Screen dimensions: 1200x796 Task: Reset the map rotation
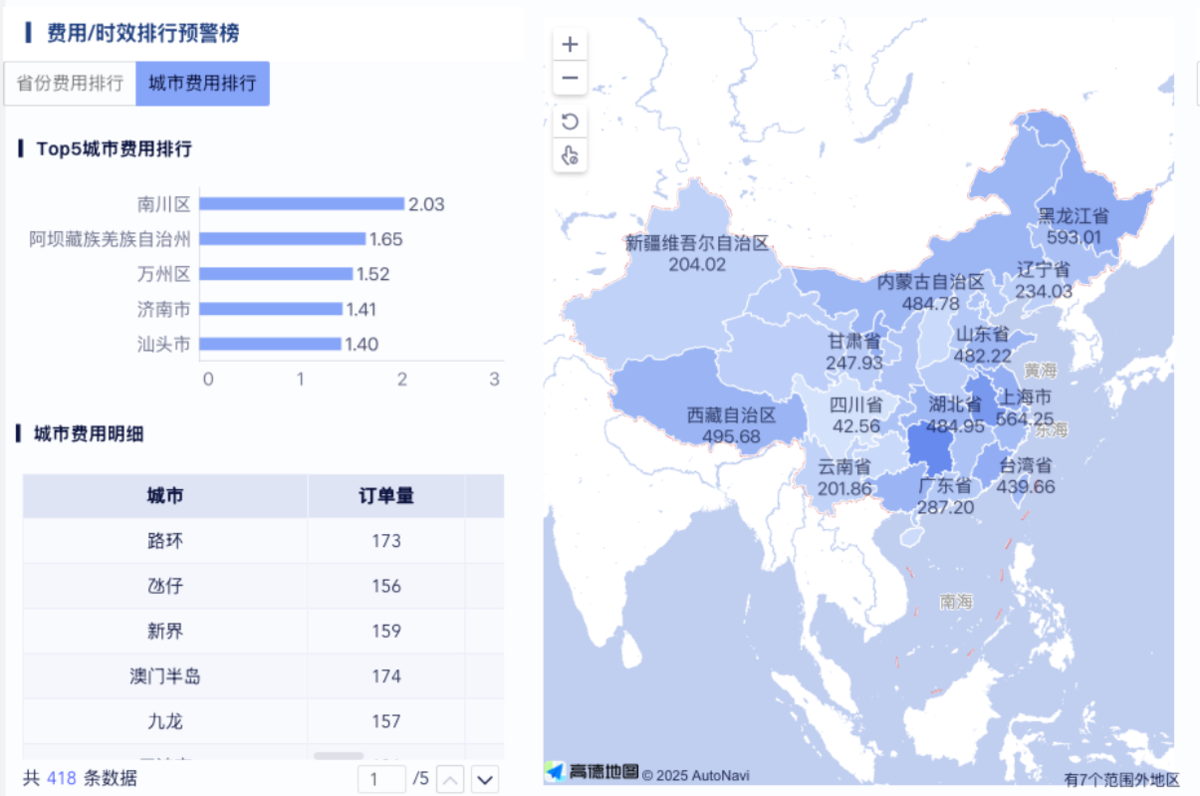click(569, 121)
